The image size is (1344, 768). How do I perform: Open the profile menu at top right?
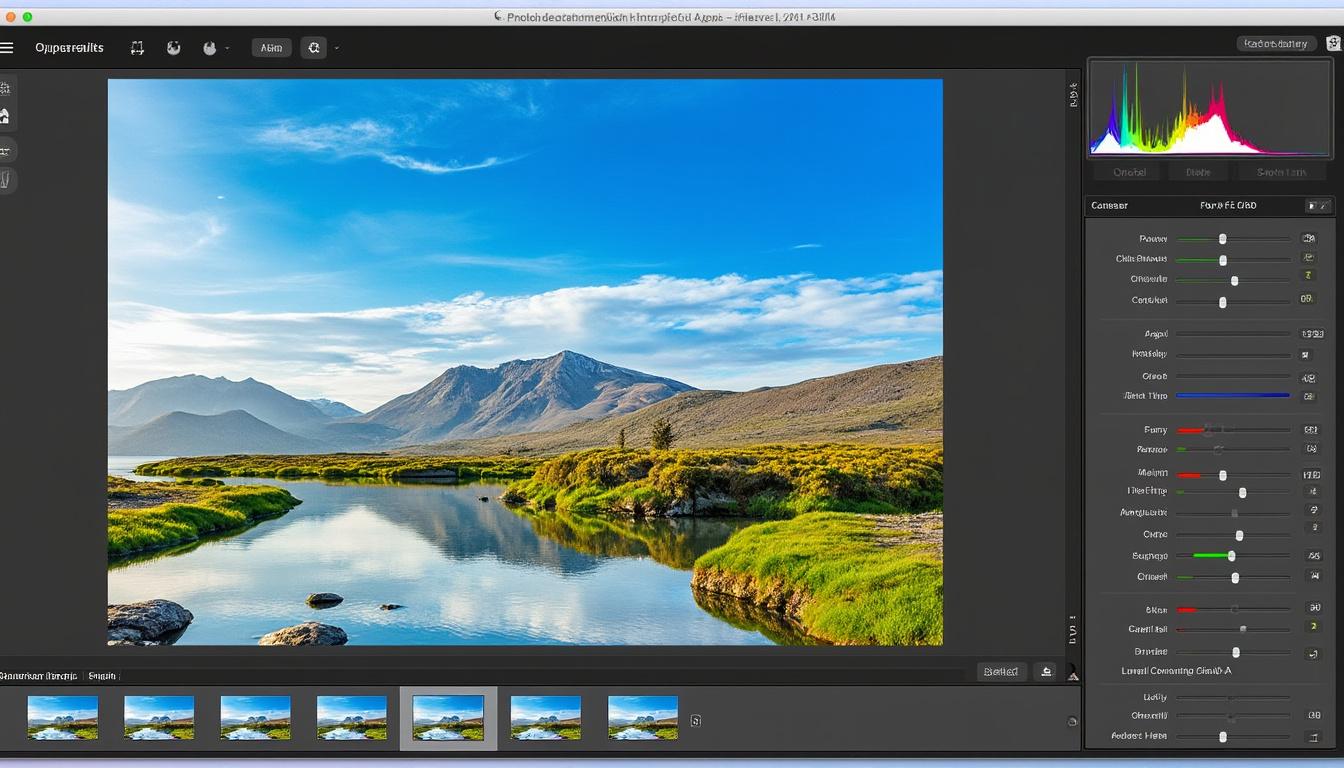coord(1332,43)
